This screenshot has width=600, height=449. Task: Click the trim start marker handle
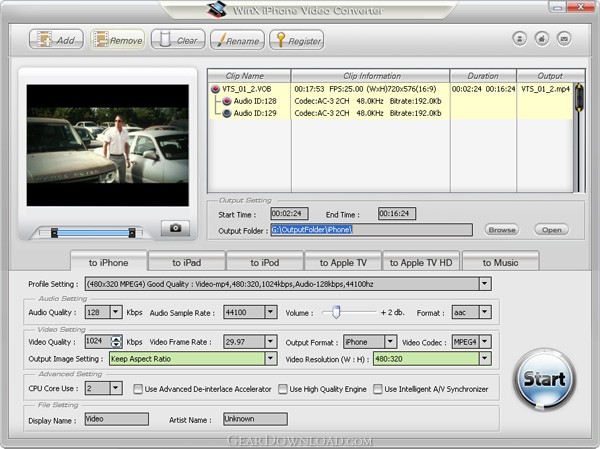coord(54,232)
